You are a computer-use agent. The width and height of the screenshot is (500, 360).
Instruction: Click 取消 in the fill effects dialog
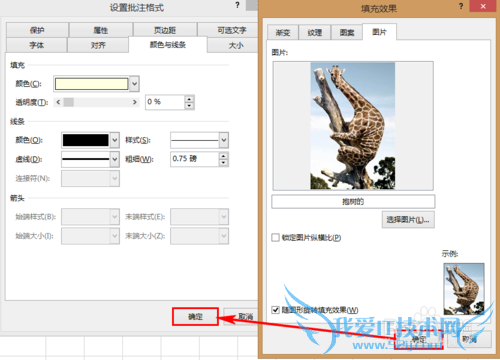(x=469, y=340)
